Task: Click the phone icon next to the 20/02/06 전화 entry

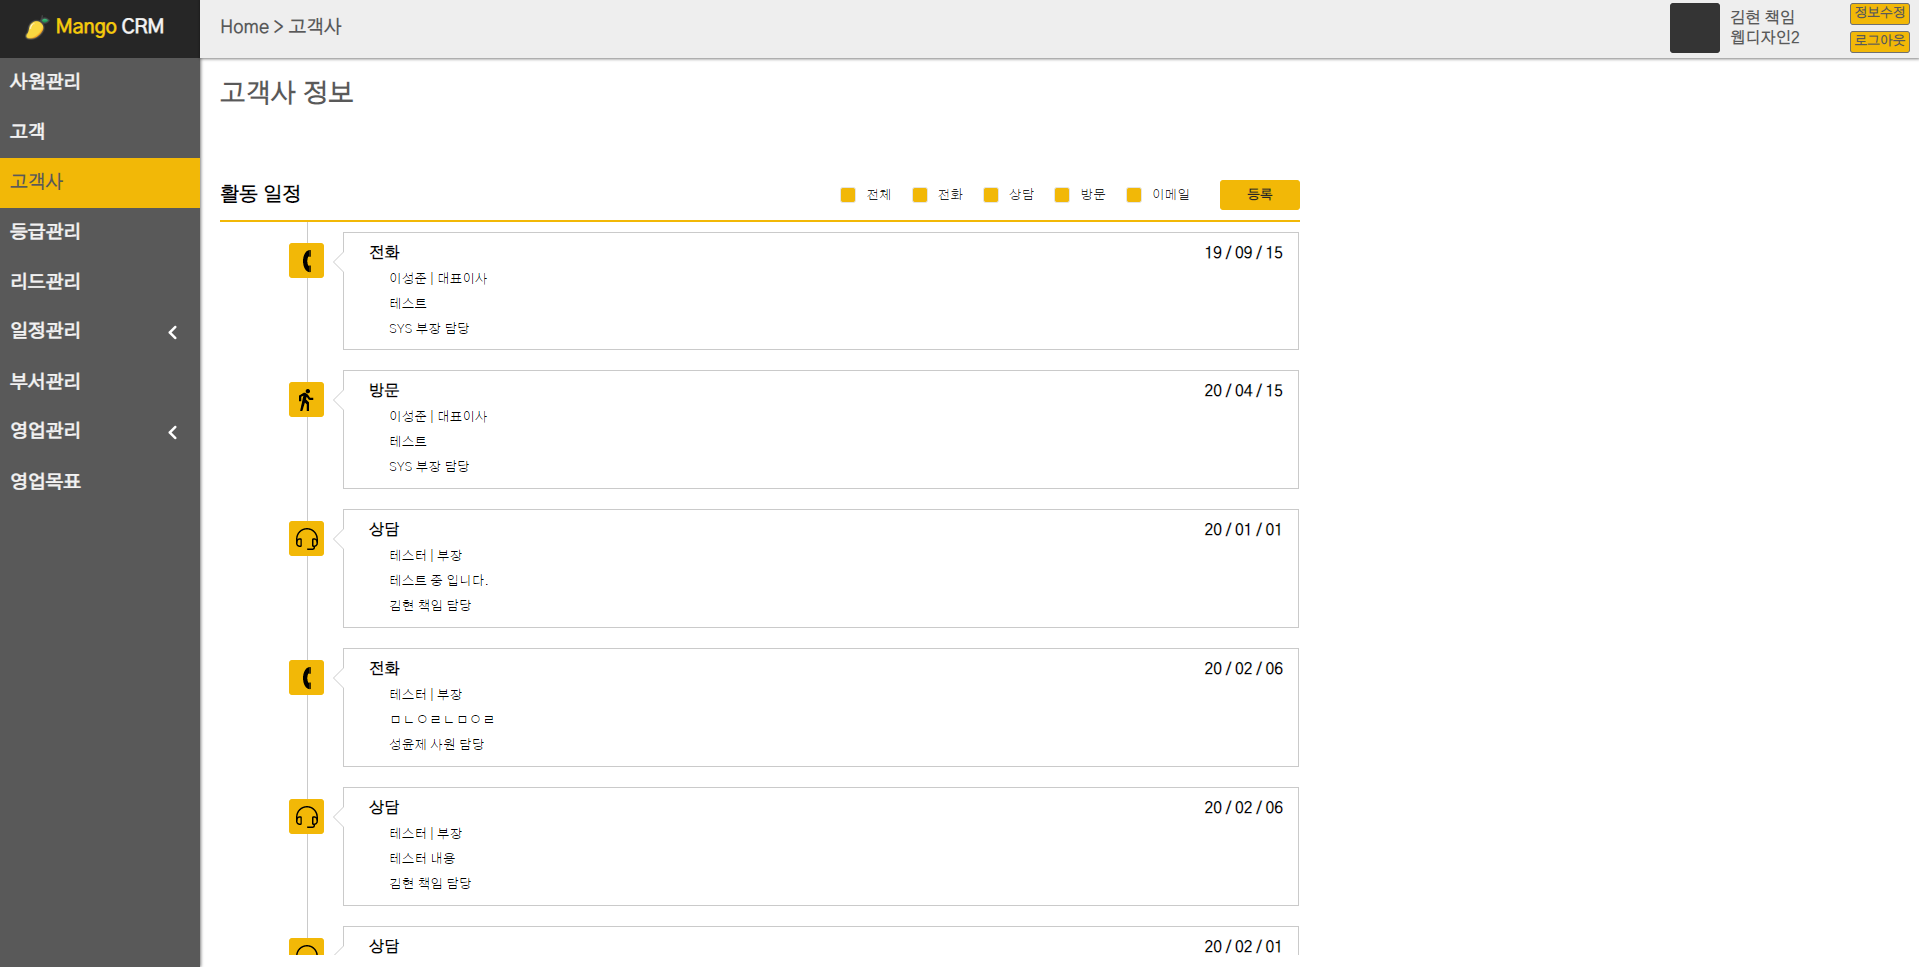Action: point(306,677)
